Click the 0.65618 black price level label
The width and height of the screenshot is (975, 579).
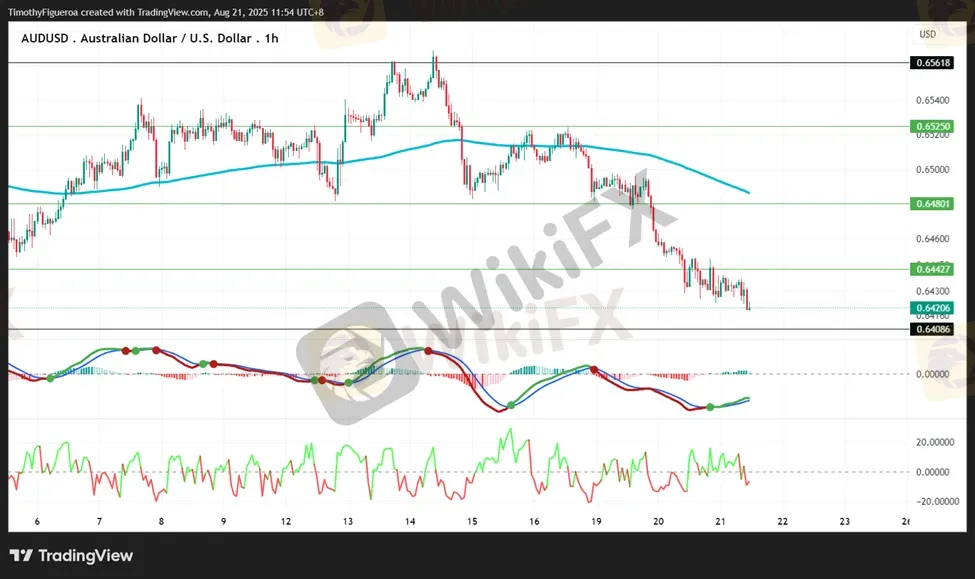click(932, 63)
